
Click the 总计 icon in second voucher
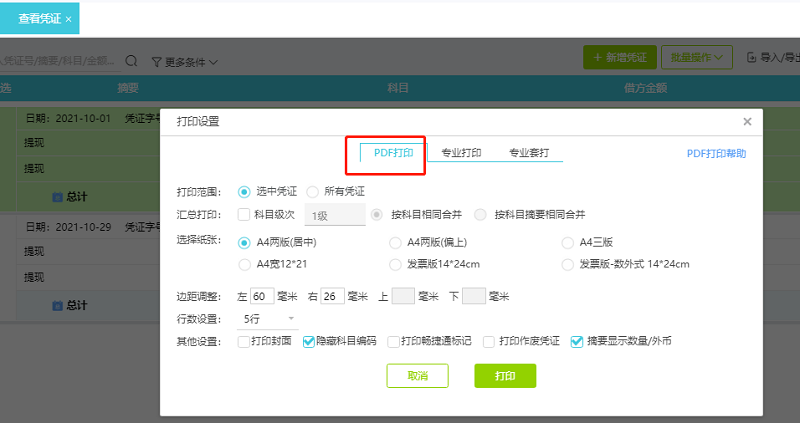pos(57,305)
